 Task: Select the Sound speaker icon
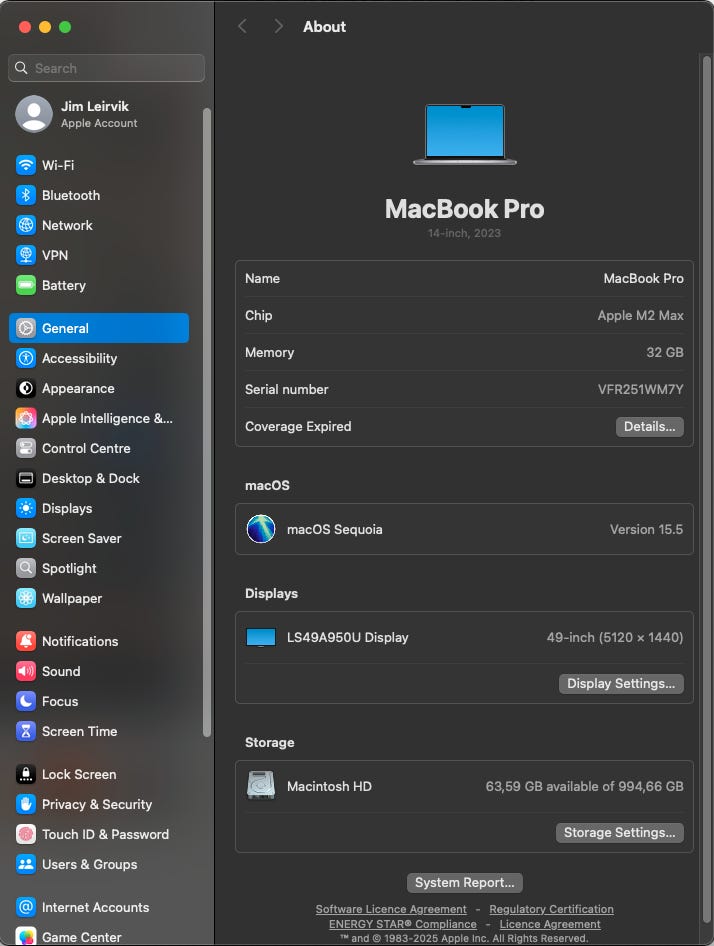25,671
